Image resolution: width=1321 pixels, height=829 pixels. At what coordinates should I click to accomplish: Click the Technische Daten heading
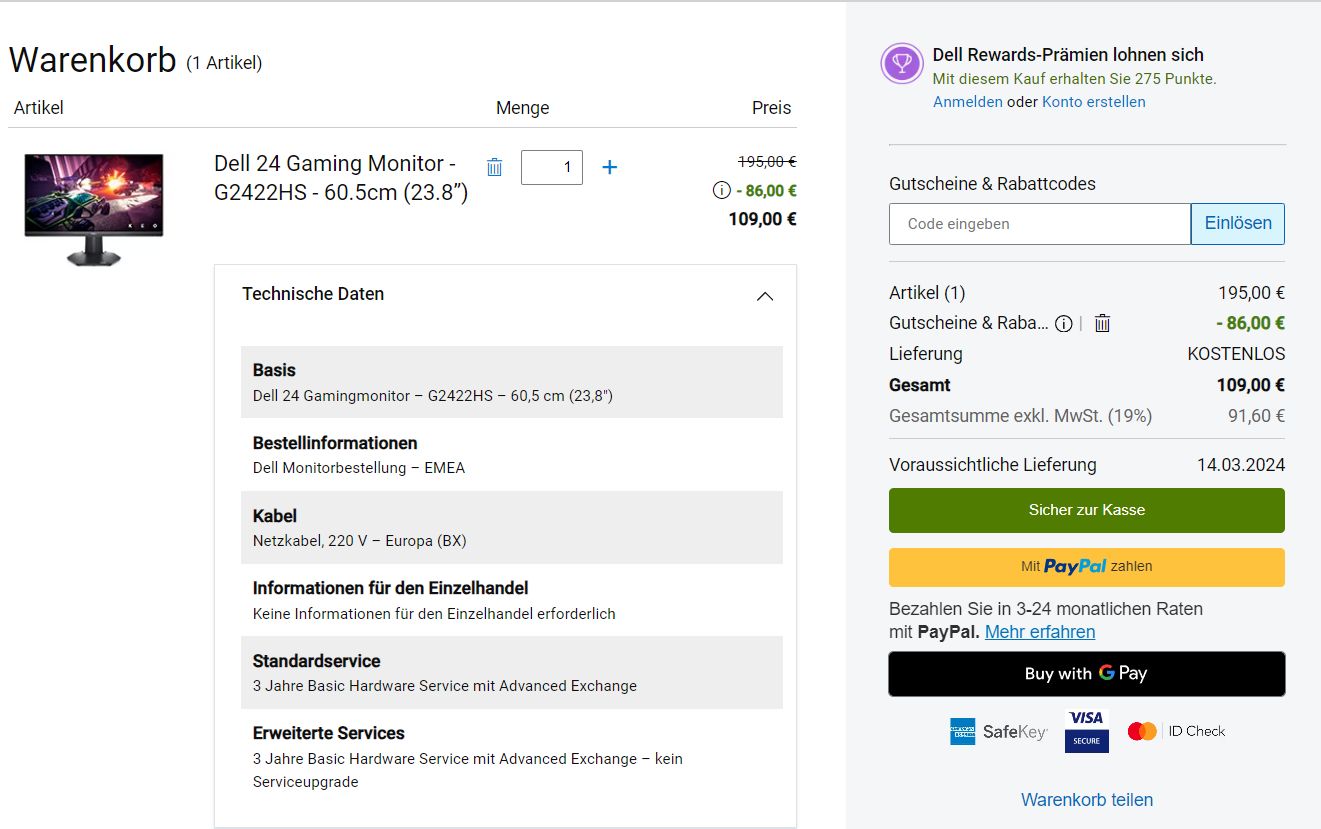[x=313, y=294]
